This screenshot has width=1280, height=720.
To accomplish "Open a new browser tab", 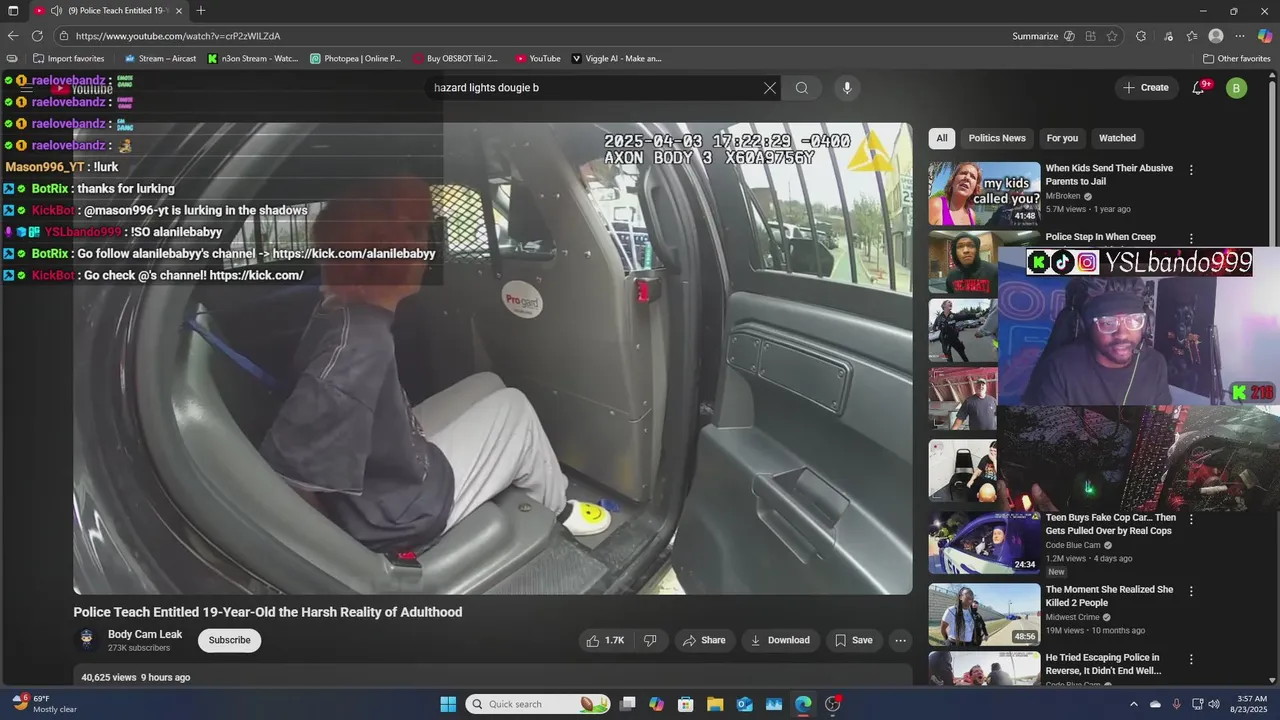I will [201, 11].
